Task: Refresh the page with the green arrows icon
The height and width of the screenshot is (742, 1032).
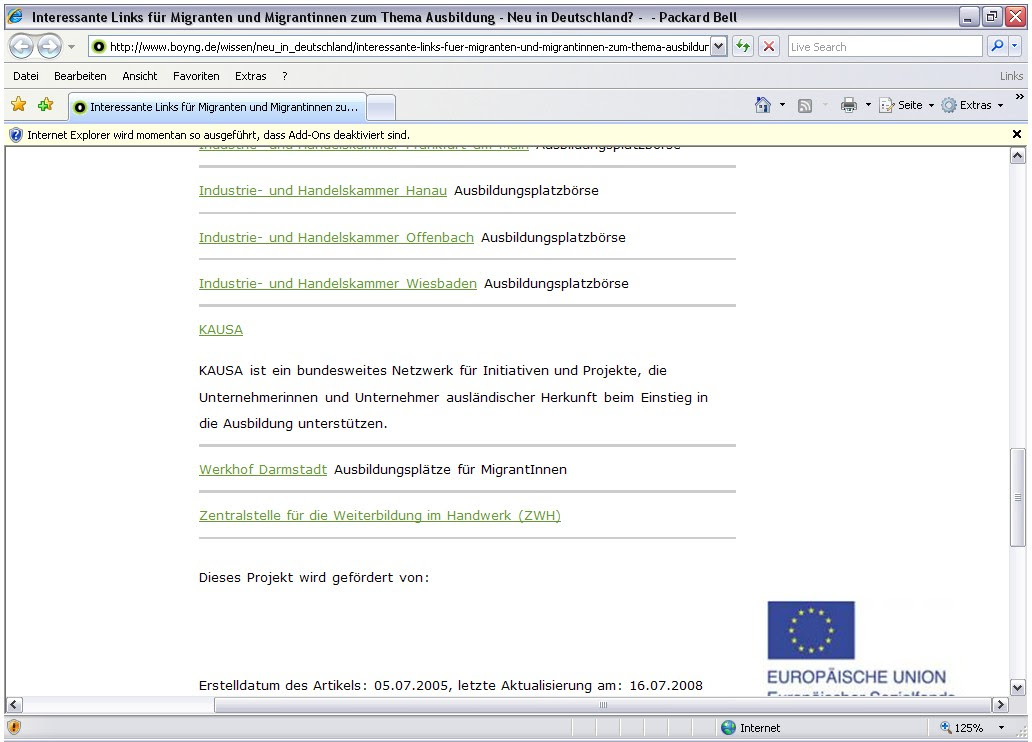Action: (x=743, y=46)
